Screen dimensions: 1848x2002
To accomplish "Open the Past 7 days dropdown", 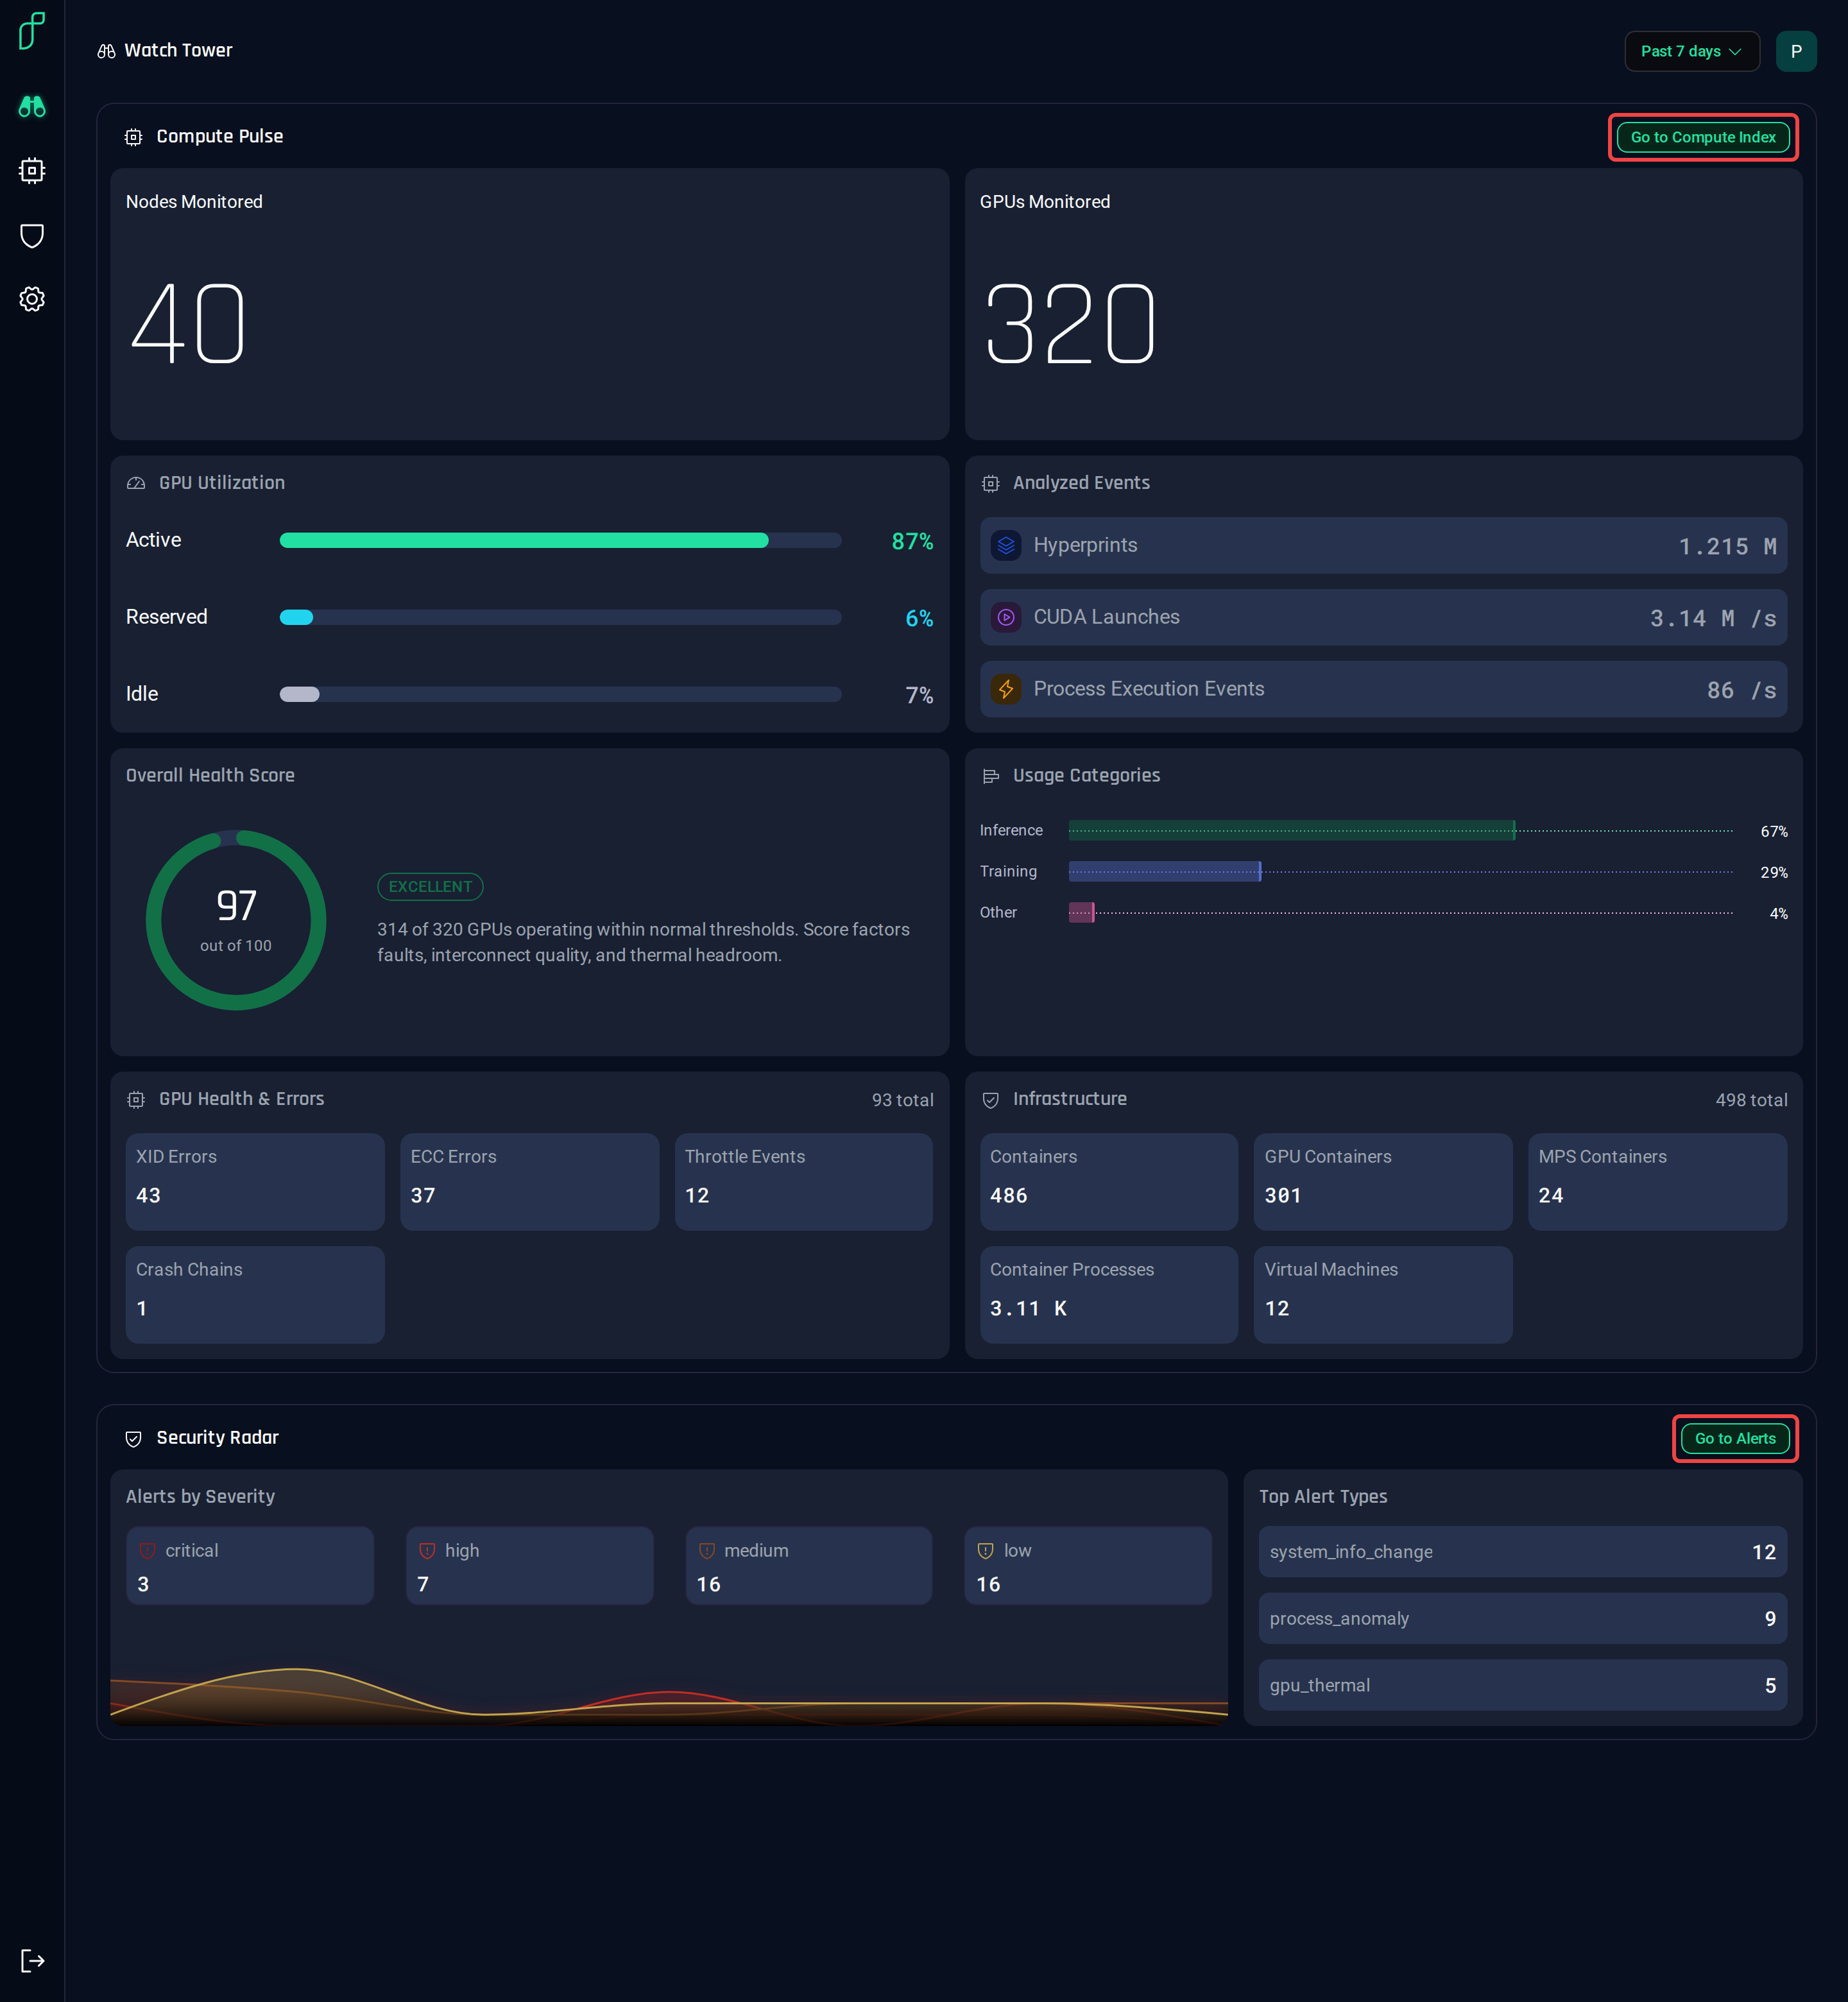I will pyautogui.click(x=1691, y=51).
